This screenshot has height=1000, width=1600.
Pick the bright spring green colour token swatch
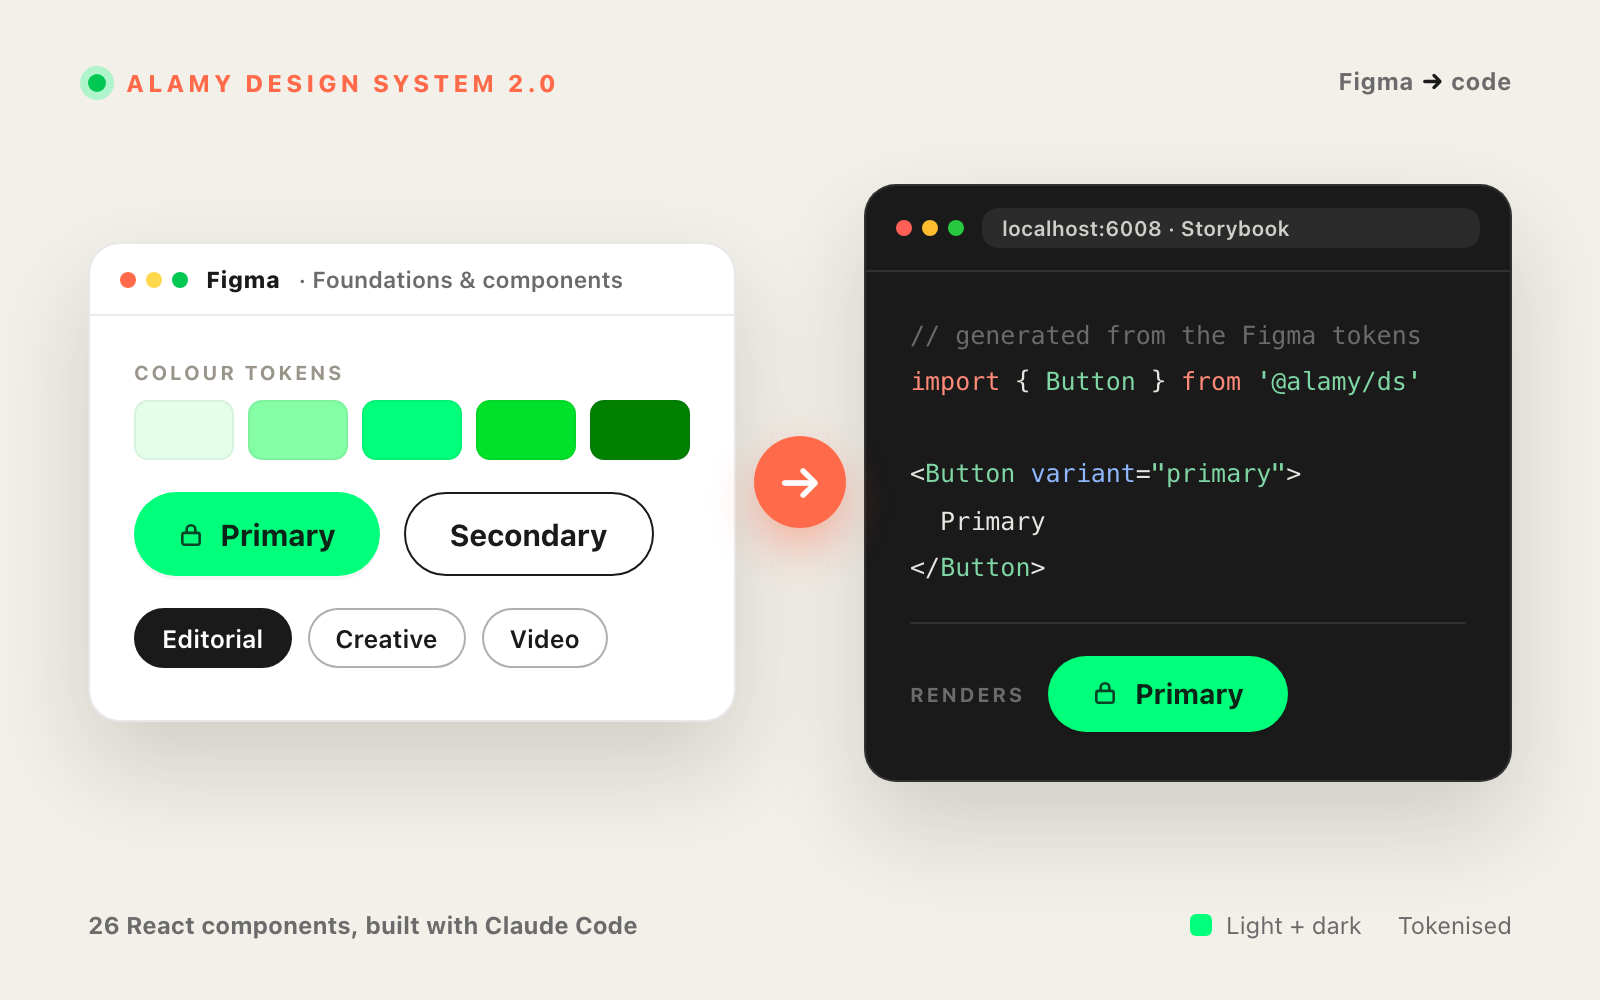point(412,430)
